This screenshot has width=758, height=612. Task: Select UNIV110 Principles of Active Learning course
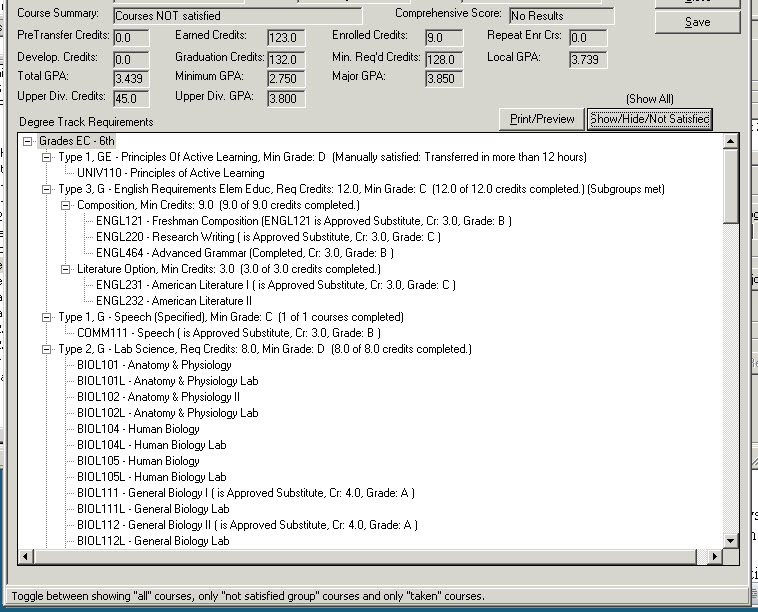pyautogui.click(x=170, y=173)
